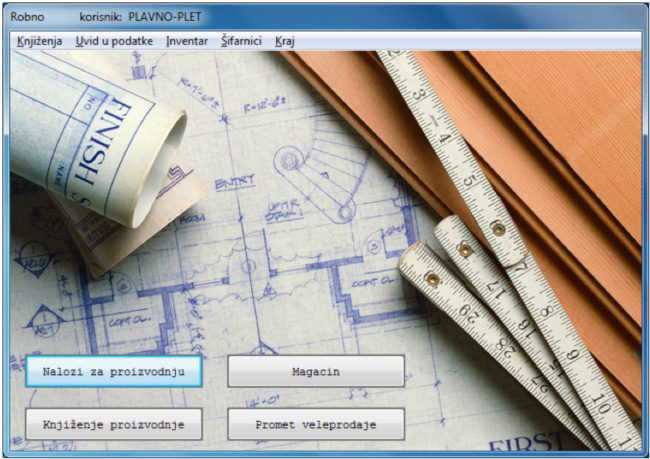Screen dimensions: 650x459
Task: Open the Šifarnici menu
Action: tap(241, 41)
